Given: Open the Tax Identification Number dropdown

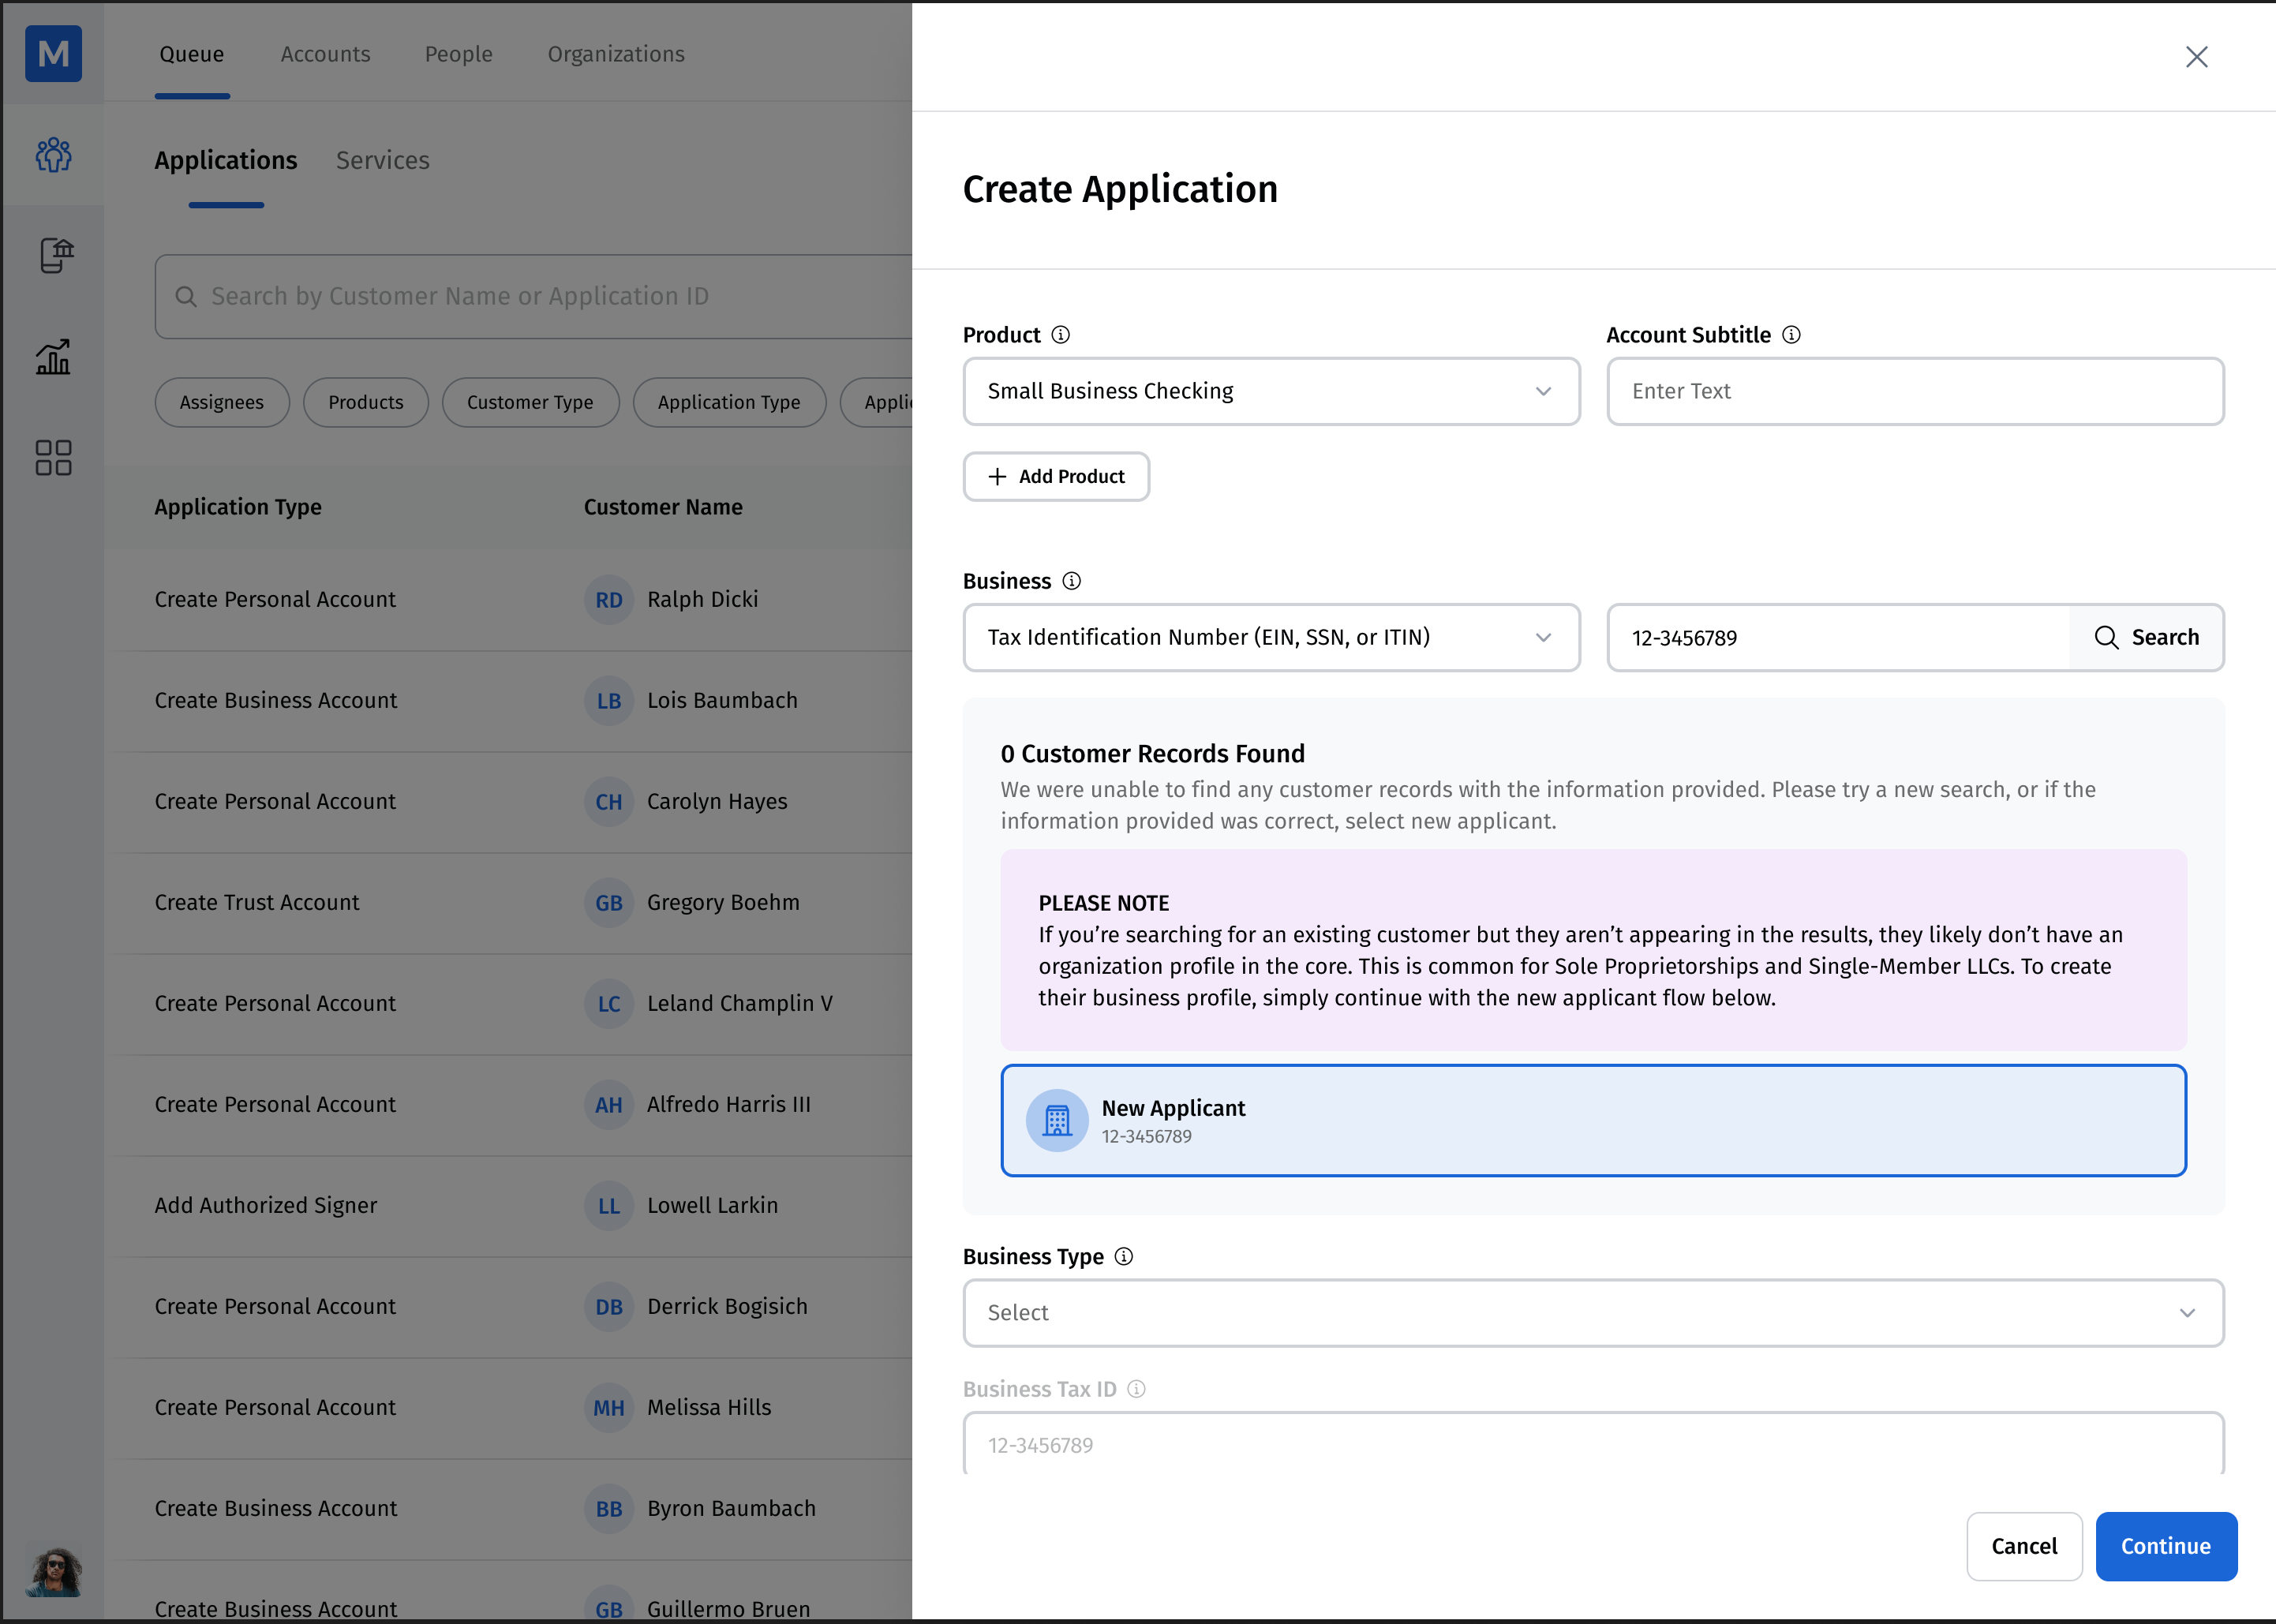Looking at the screenshot, I should 1271,637.
